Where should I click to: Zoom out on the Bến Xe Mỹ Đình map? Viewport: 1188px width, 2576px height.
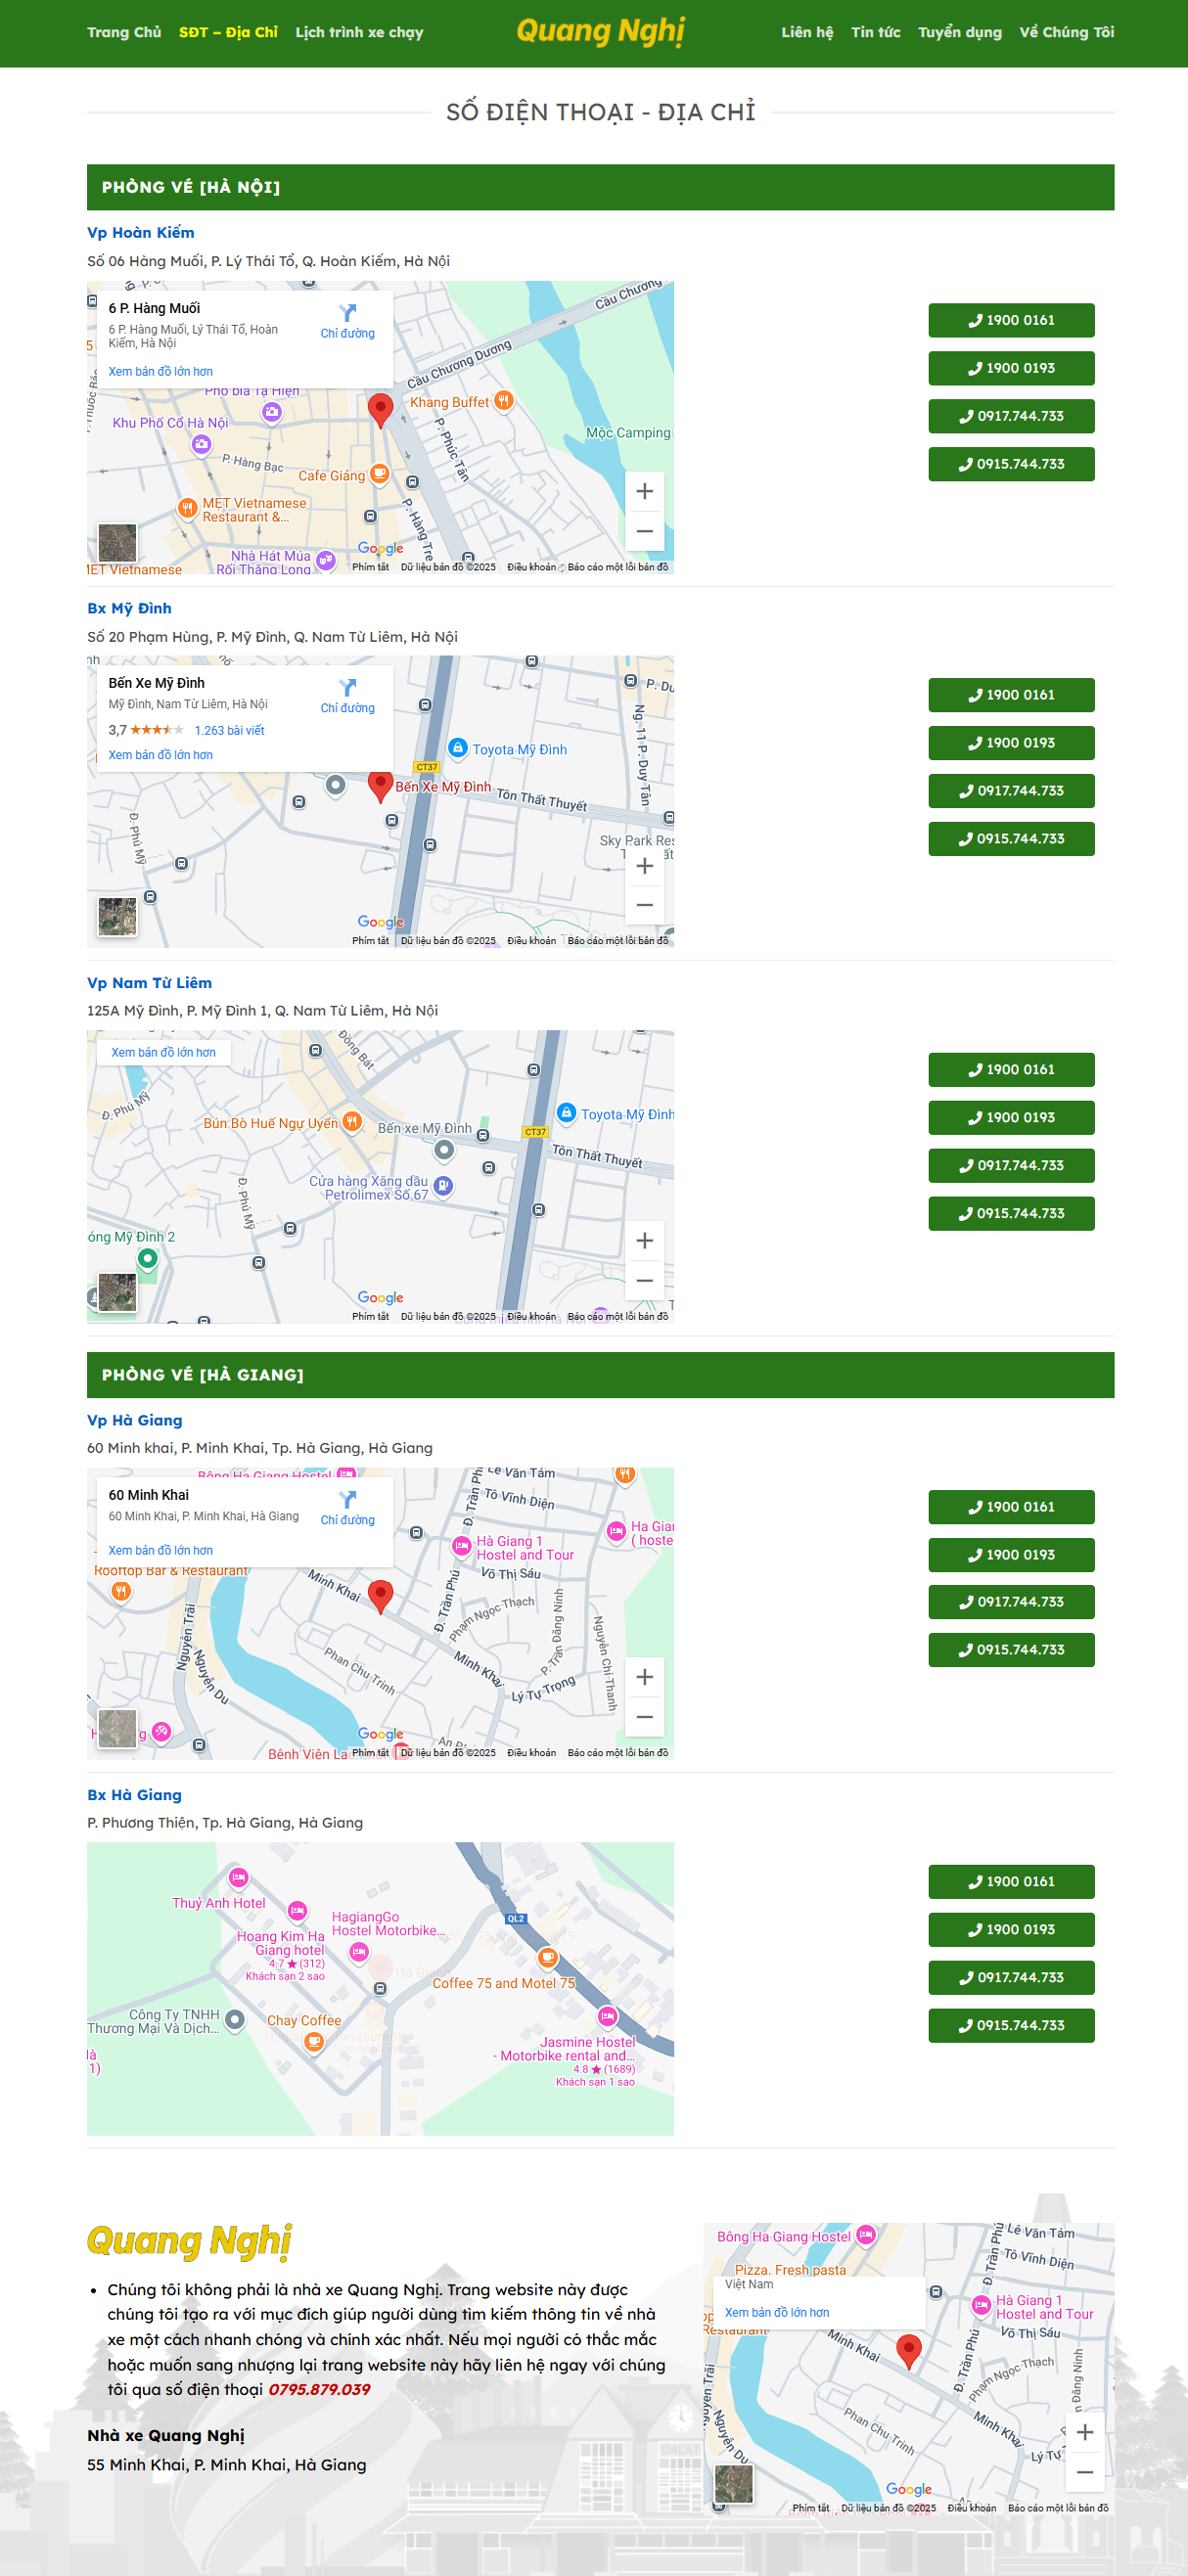coord(644,905)
